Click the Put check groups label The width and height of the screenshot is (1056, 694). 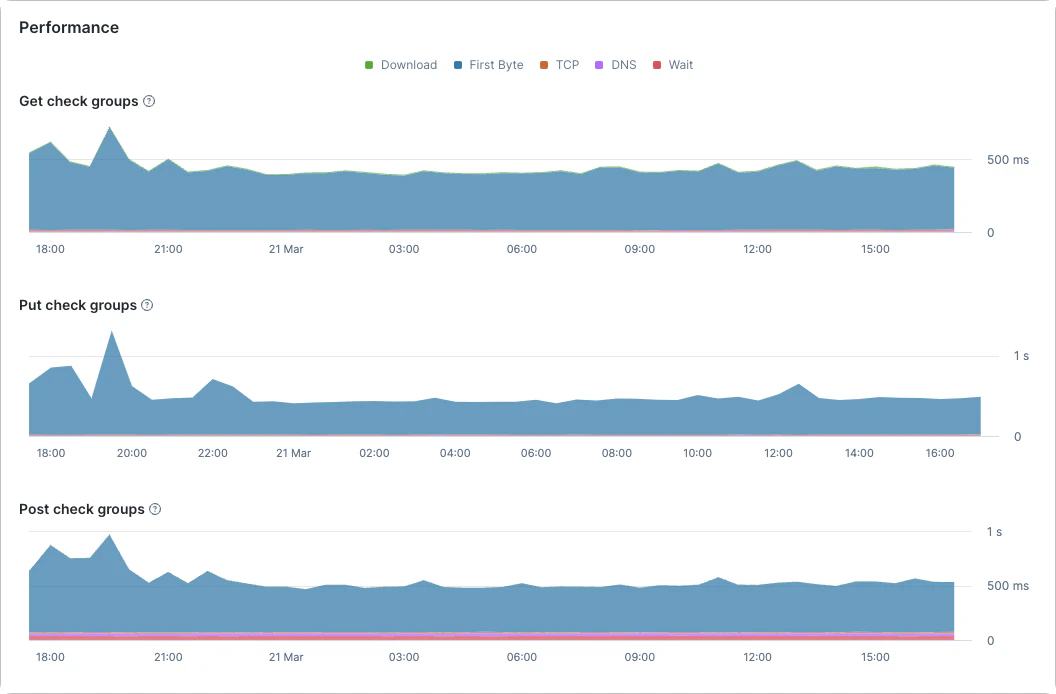(x=77, y=305)
